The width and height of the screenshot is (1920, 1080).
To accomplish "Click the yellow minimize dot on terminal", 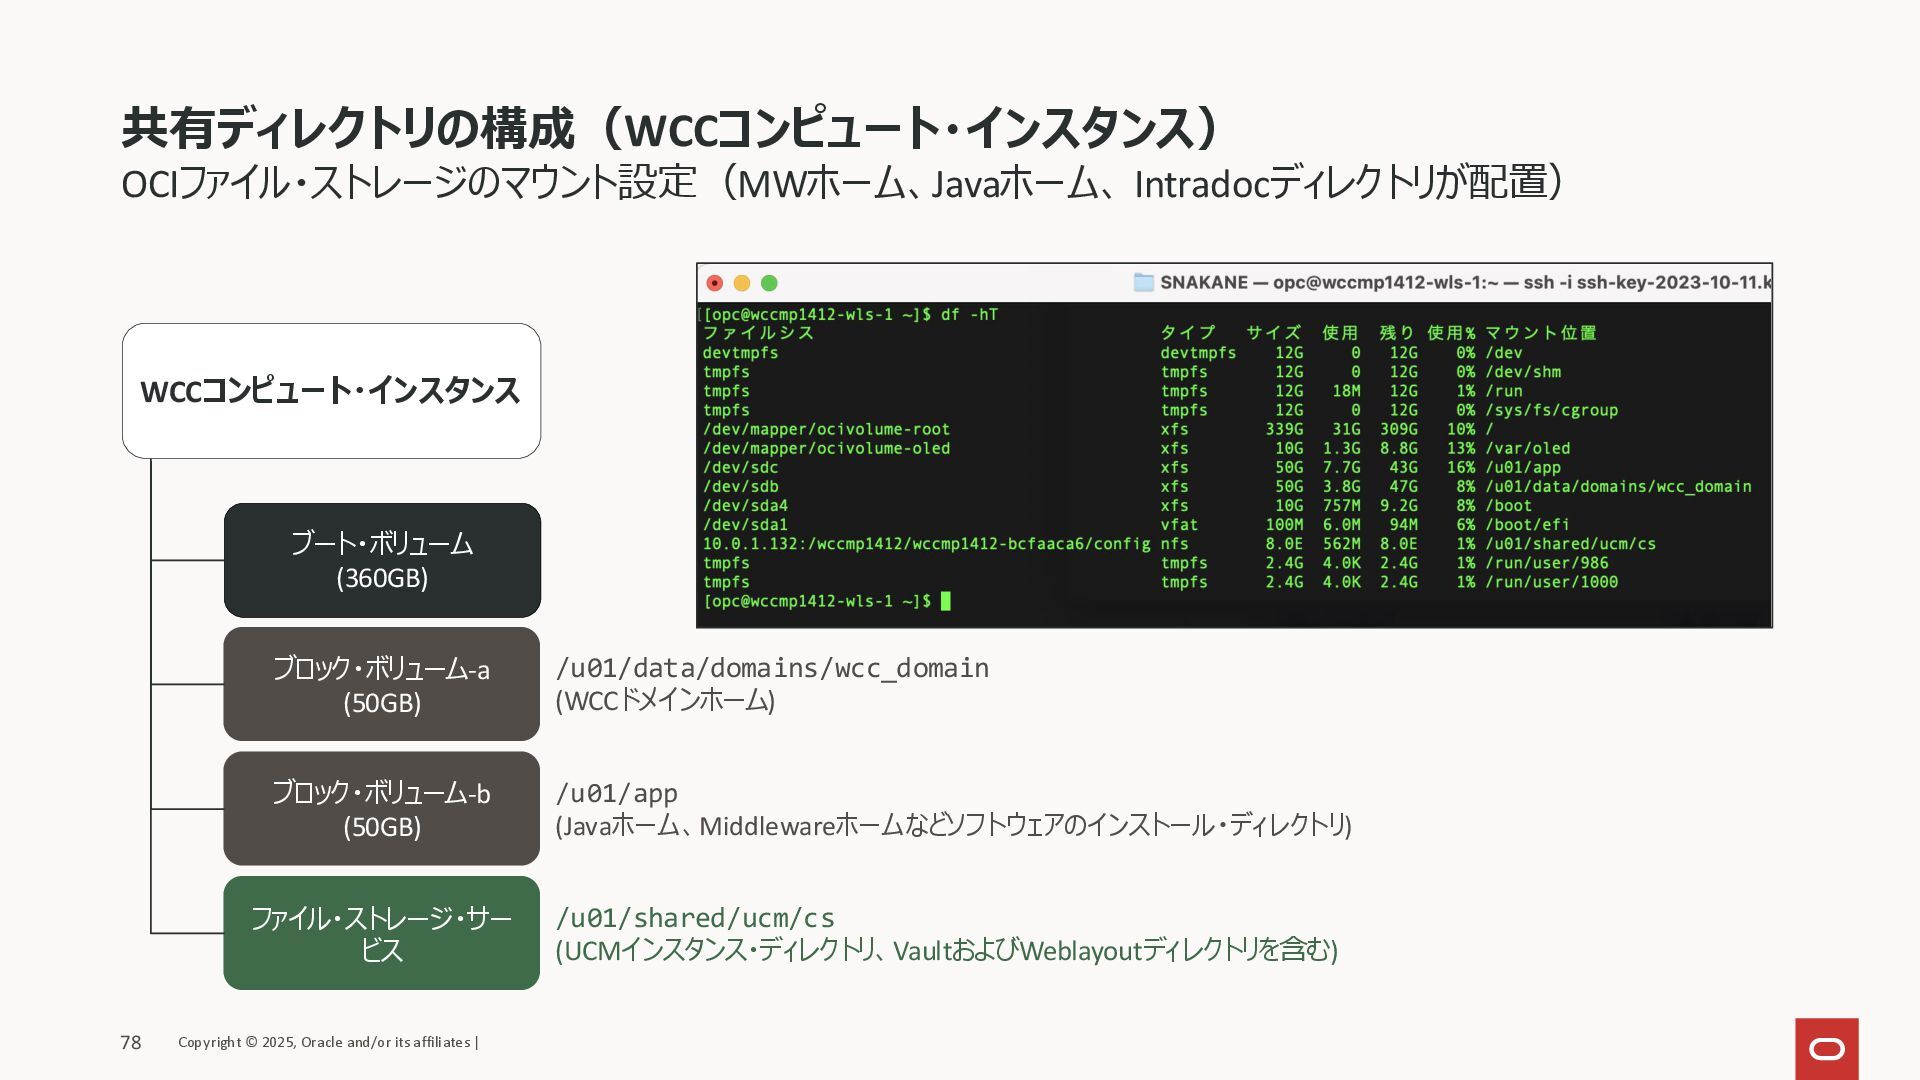I will tap(741, 283).
